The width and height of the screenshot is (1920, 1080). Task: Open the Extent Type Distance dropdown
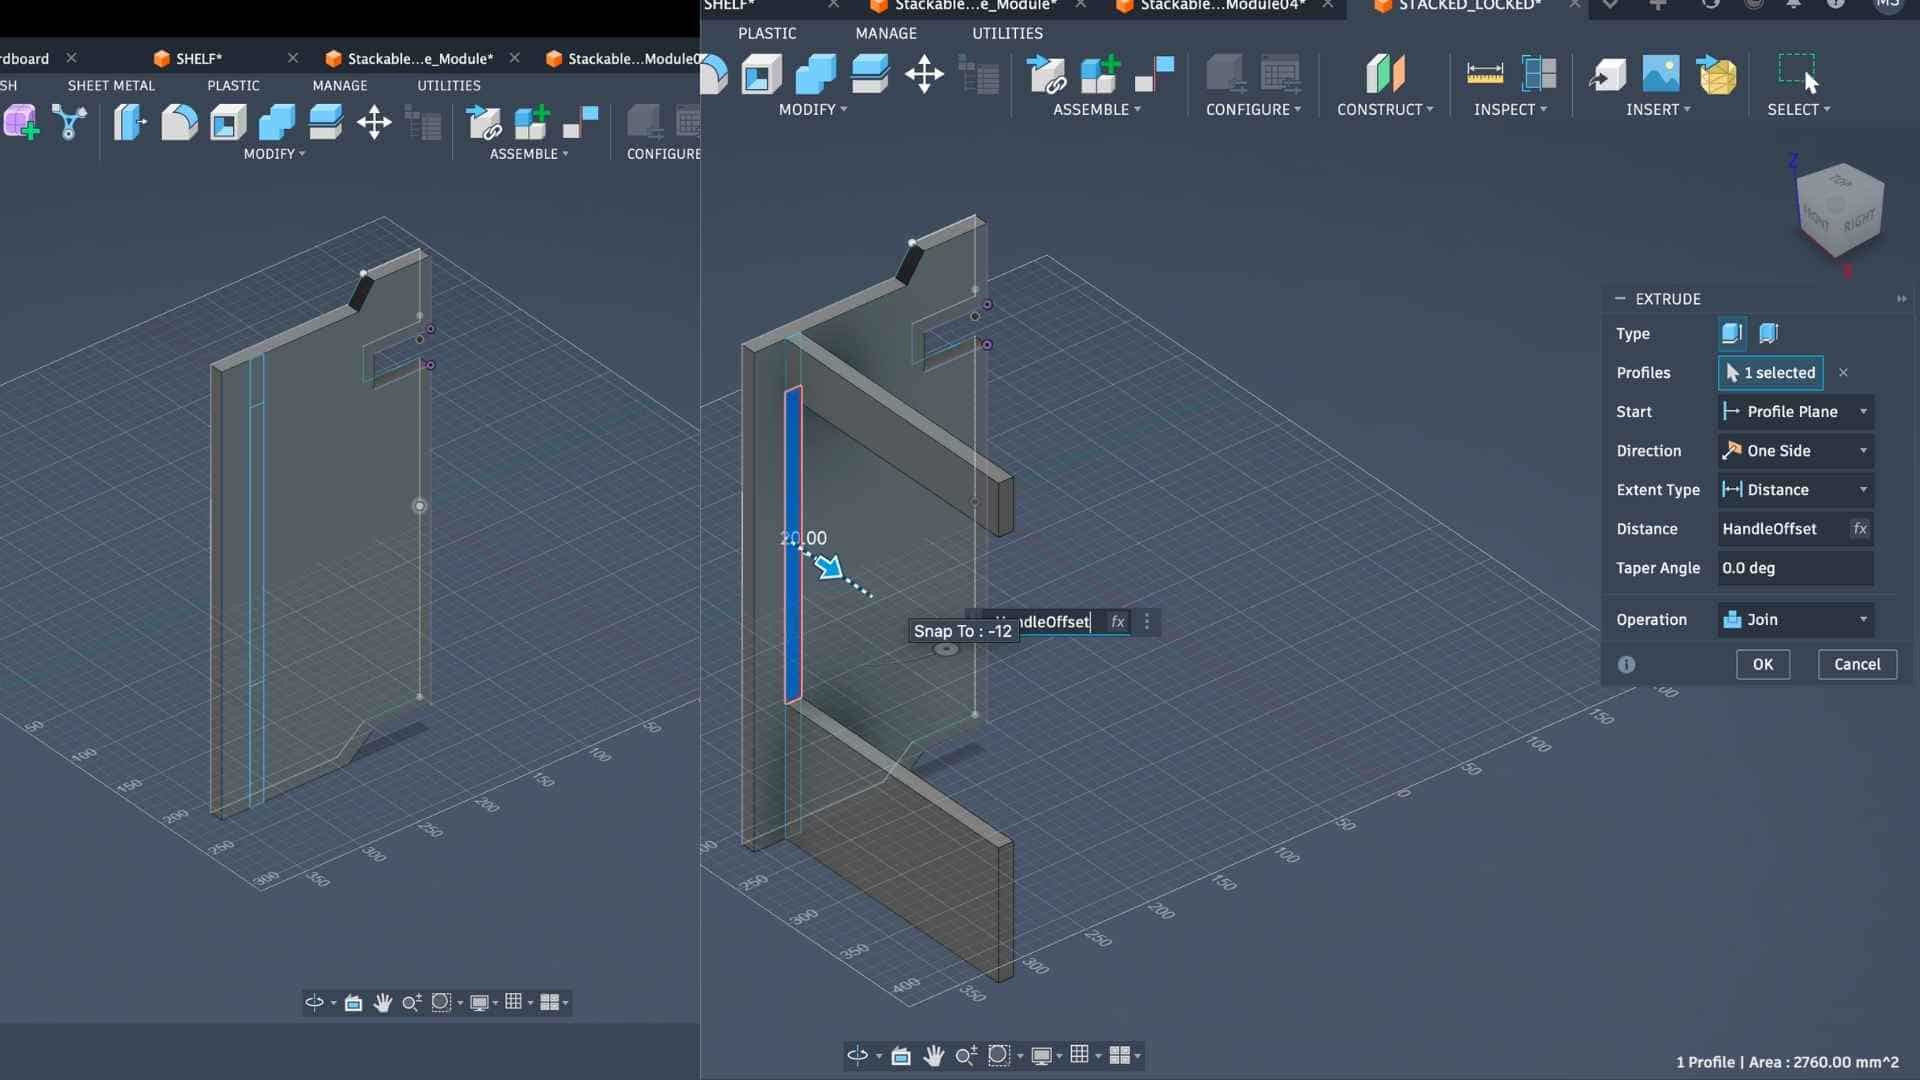[1795, 490]
